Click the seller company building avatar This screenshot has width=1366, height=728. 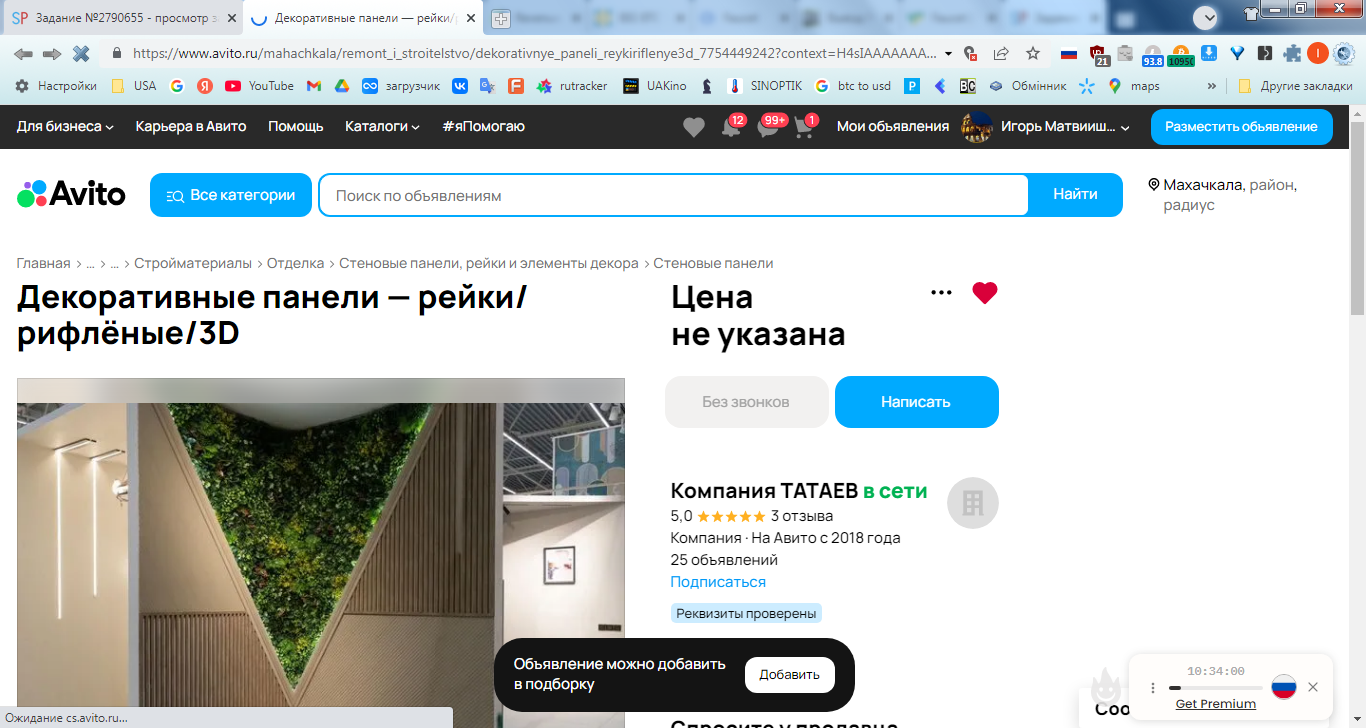coord(973,503)
